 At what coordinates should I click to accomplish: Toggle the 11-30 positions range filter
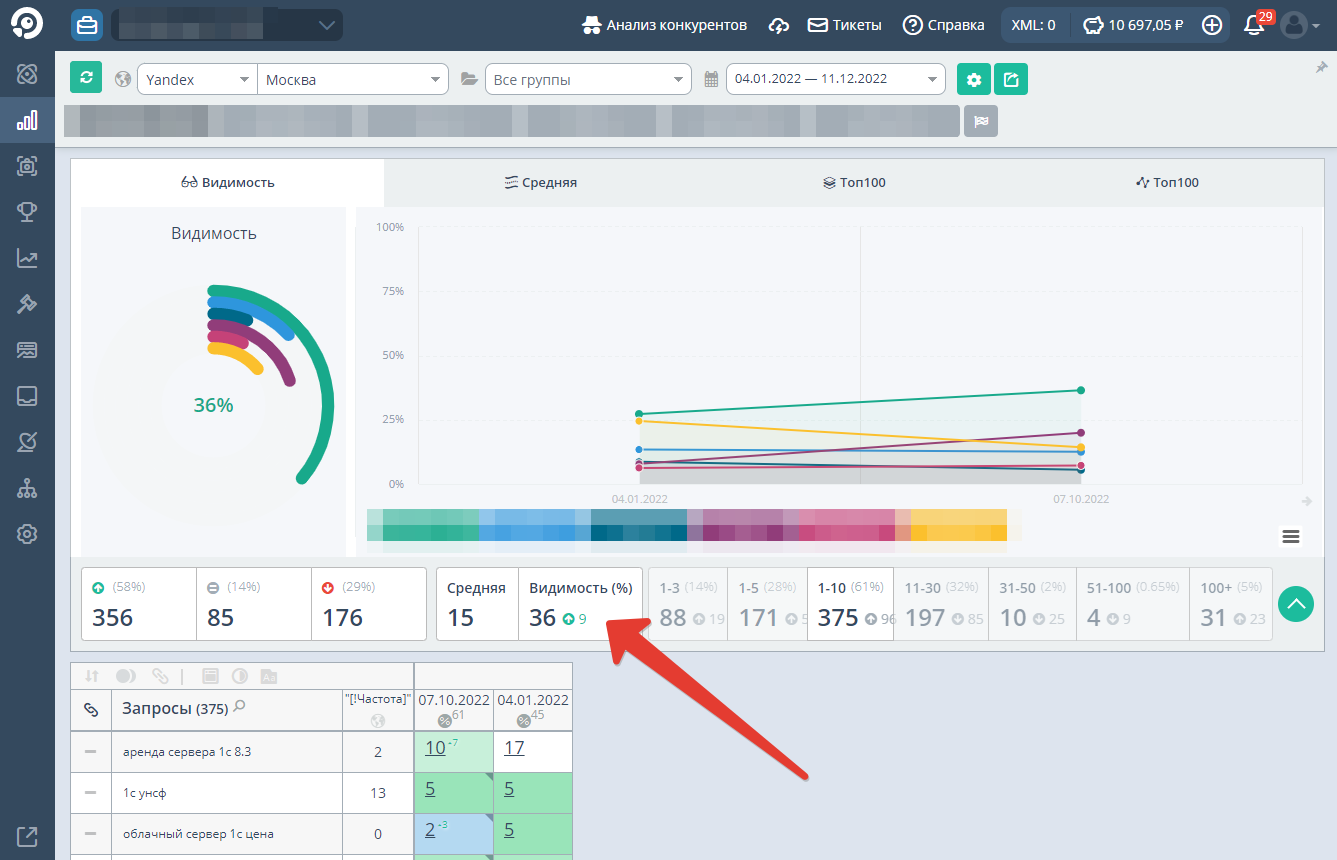coord(941,604)
